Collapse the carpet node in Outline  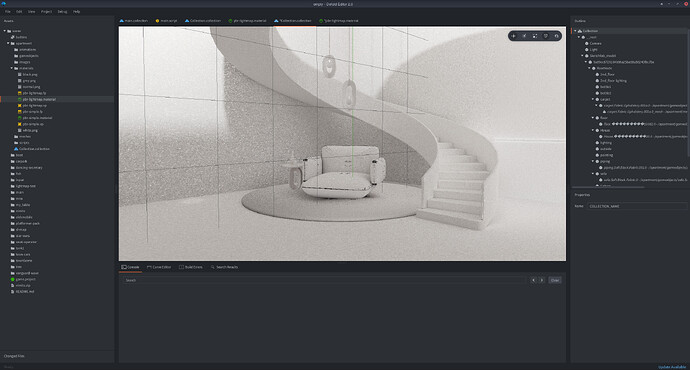[593, 99]
